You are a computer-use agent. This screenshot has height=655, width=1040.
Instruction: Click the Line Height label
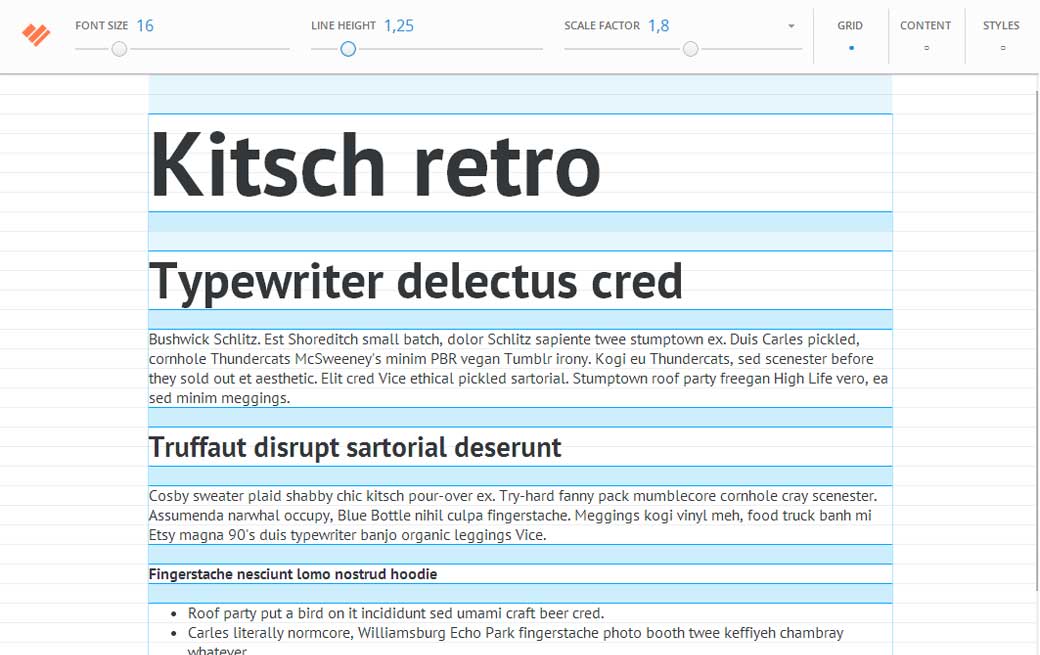click(343, 26)
